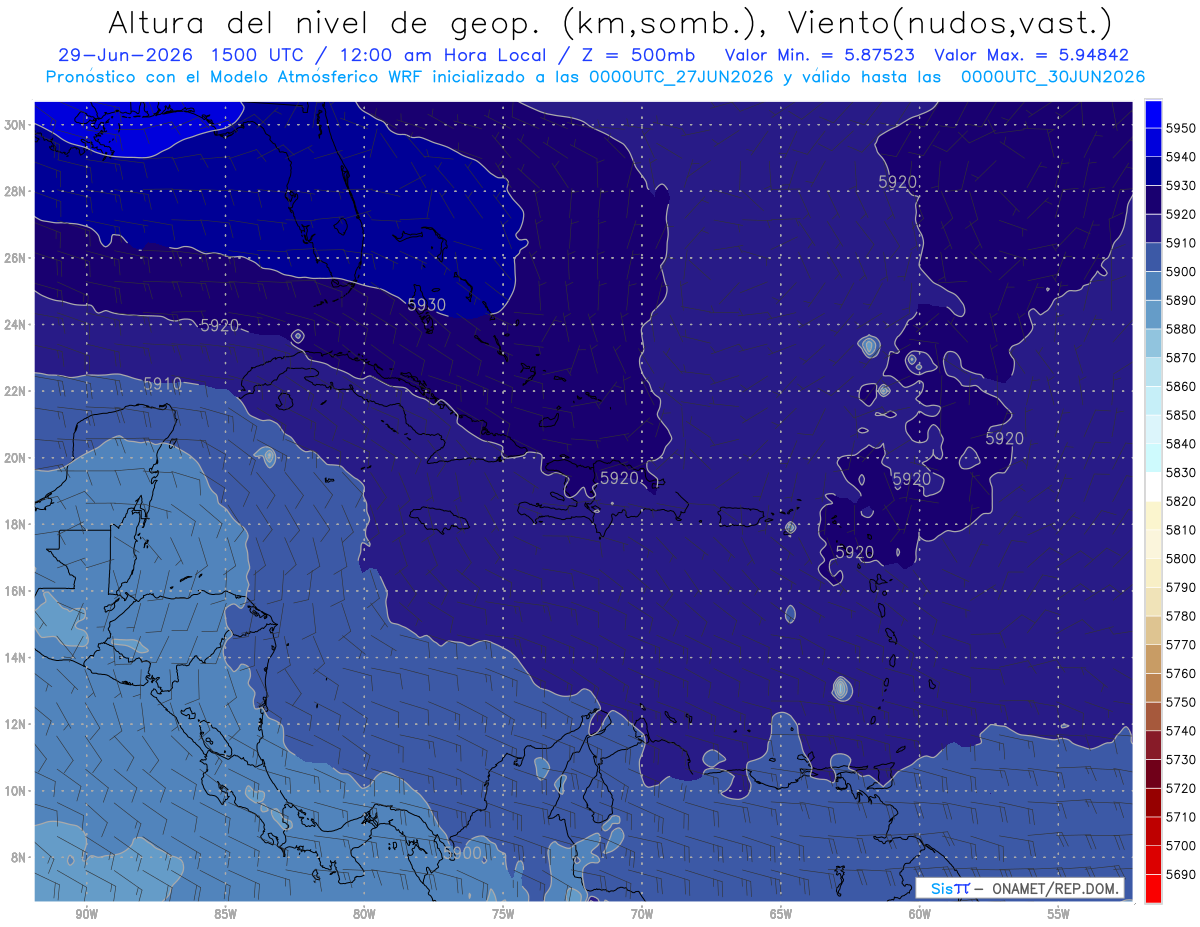This screenshot has width=1200, height=927.
Task: Click the 5920 contour label south of Hispaniola's 20N line
Action: [619, 478]
